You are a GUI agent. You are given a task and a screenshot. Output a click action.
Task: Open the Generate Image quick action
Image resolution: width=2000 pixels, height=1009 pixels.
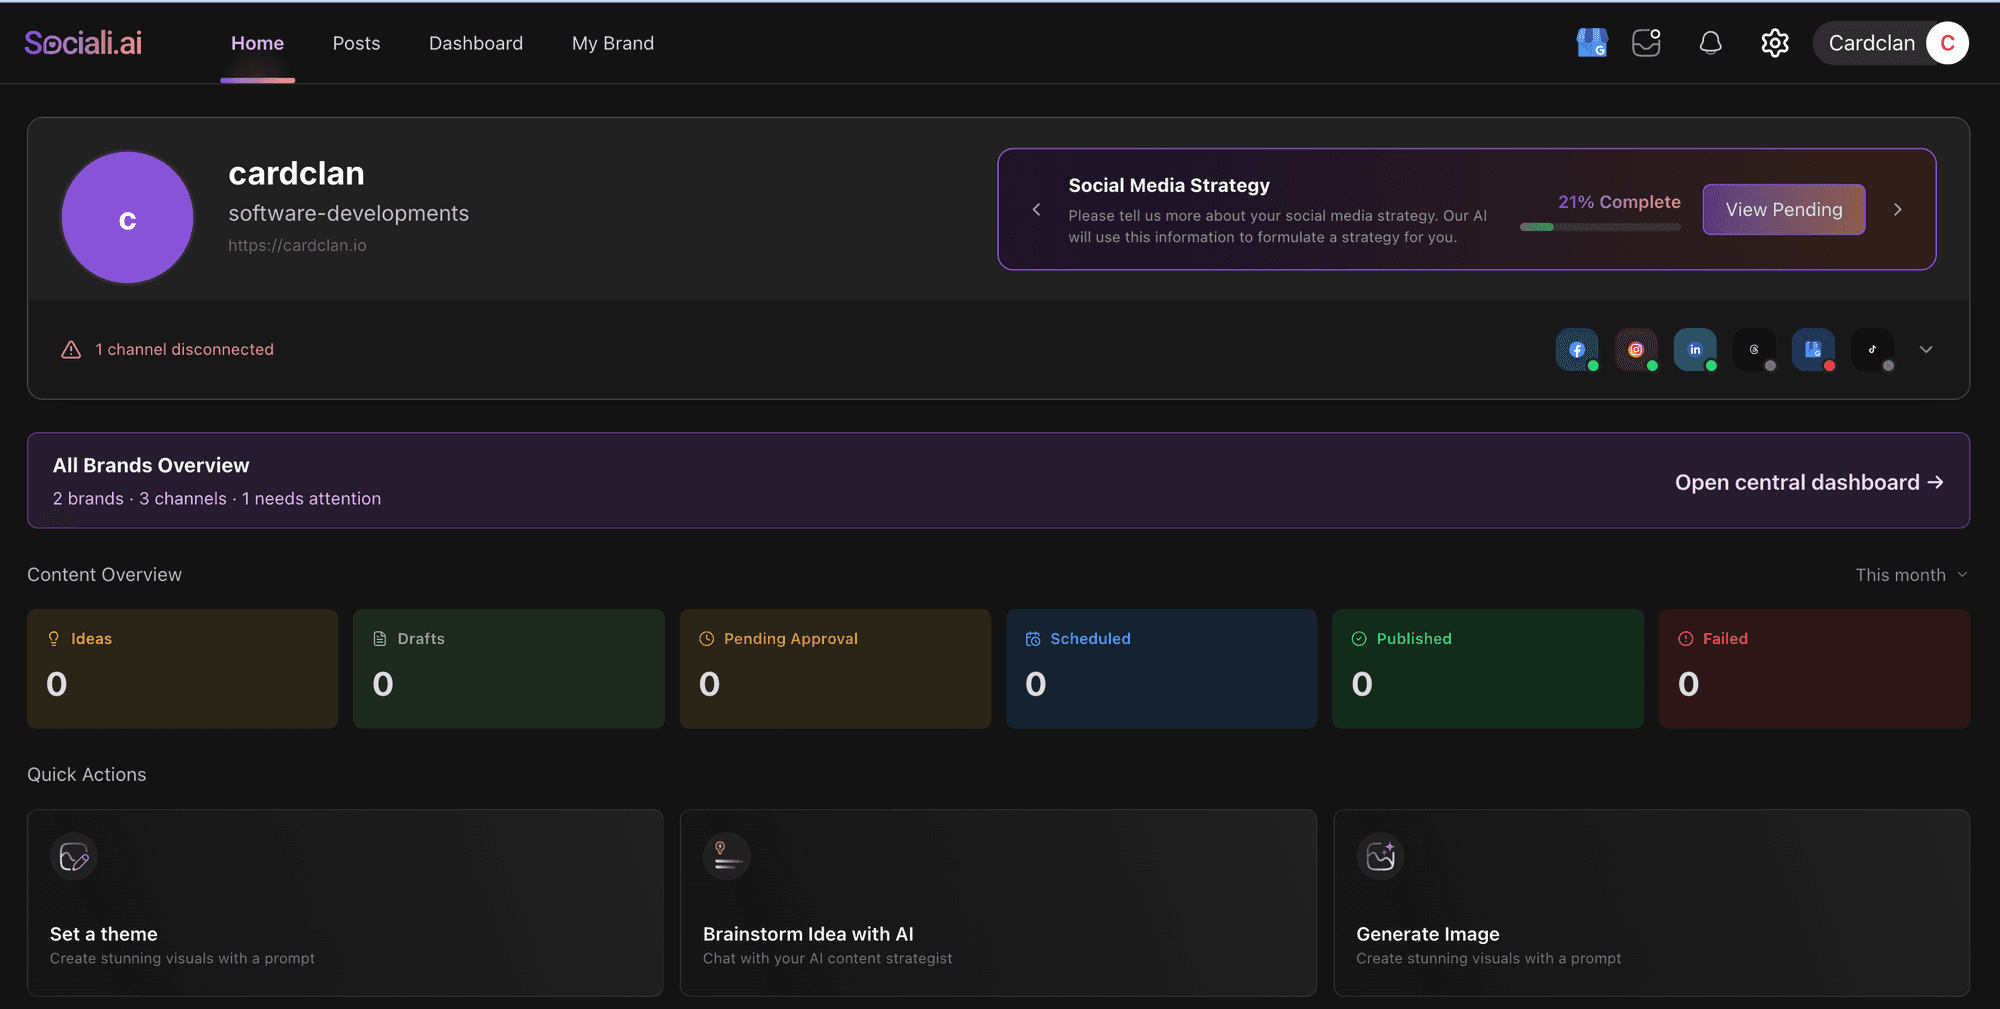coord(1651,902)
